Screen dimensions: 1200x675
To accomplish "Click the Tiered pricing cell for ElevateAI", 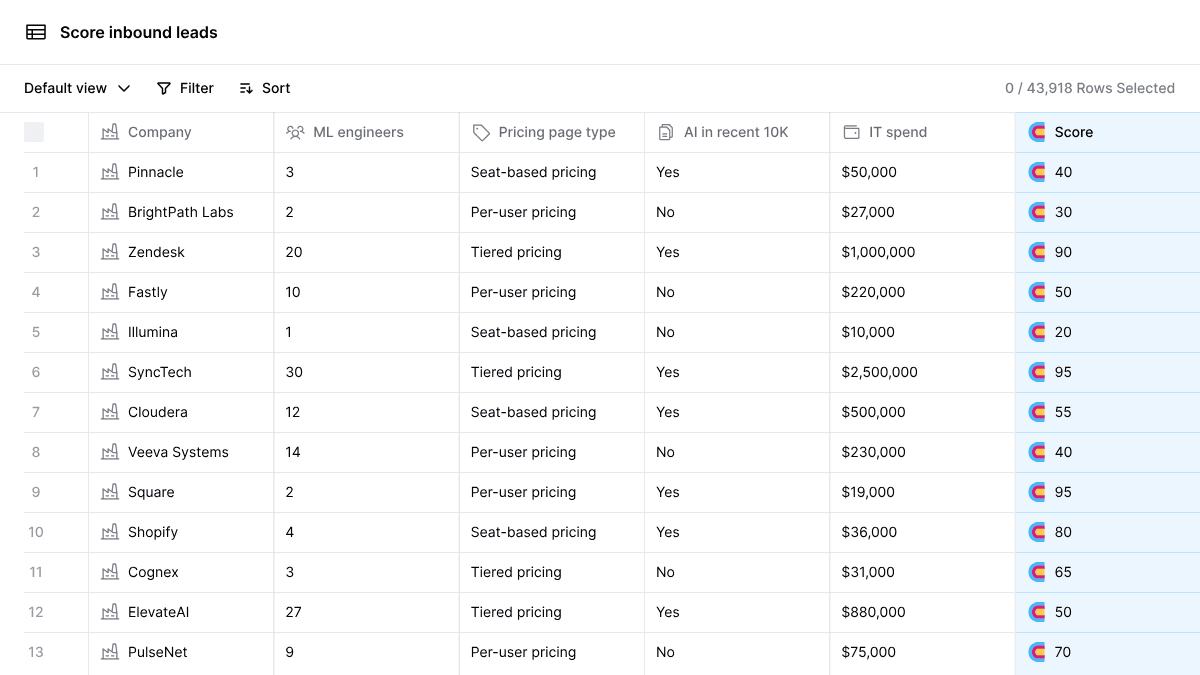I will (x=552, y=612).
